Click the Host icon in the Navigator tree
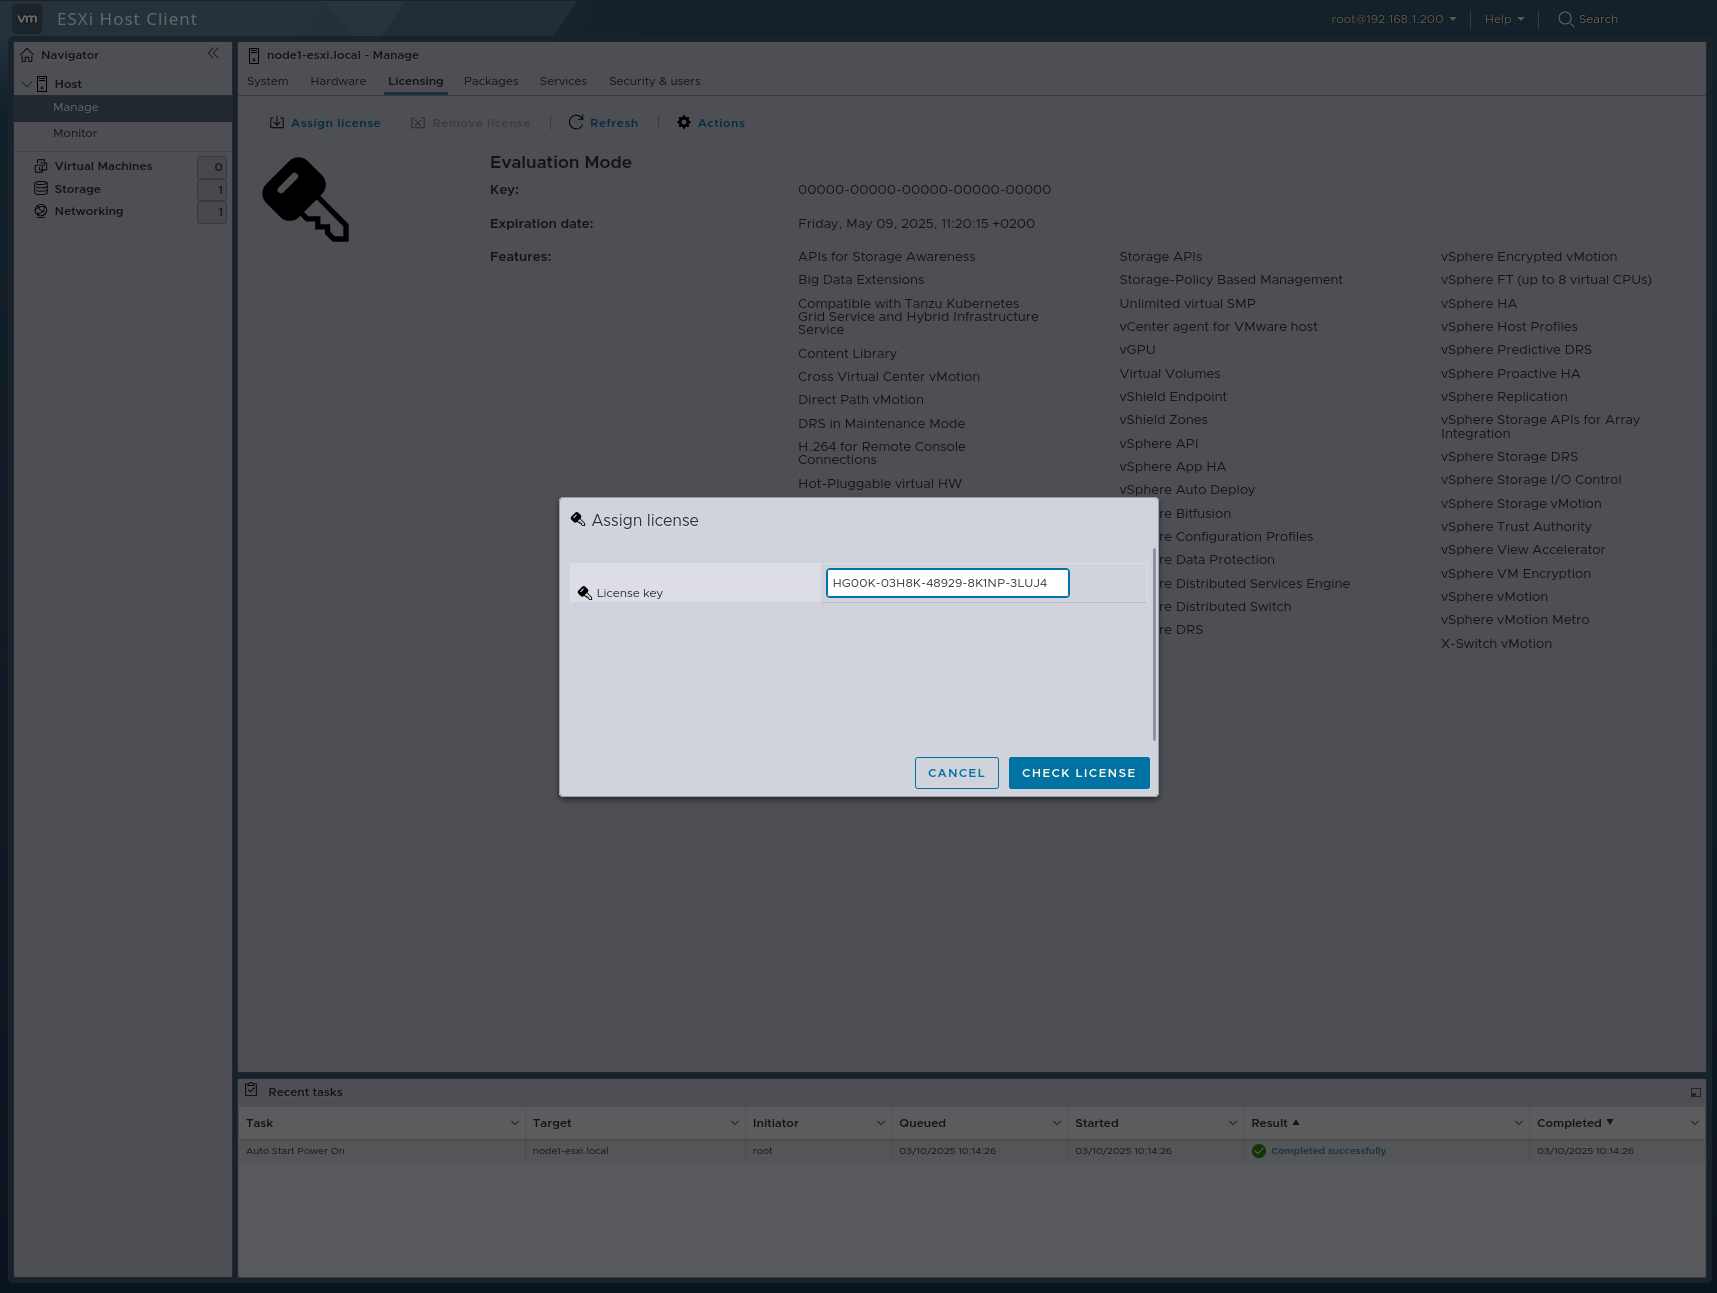 [x=42, y=83]
